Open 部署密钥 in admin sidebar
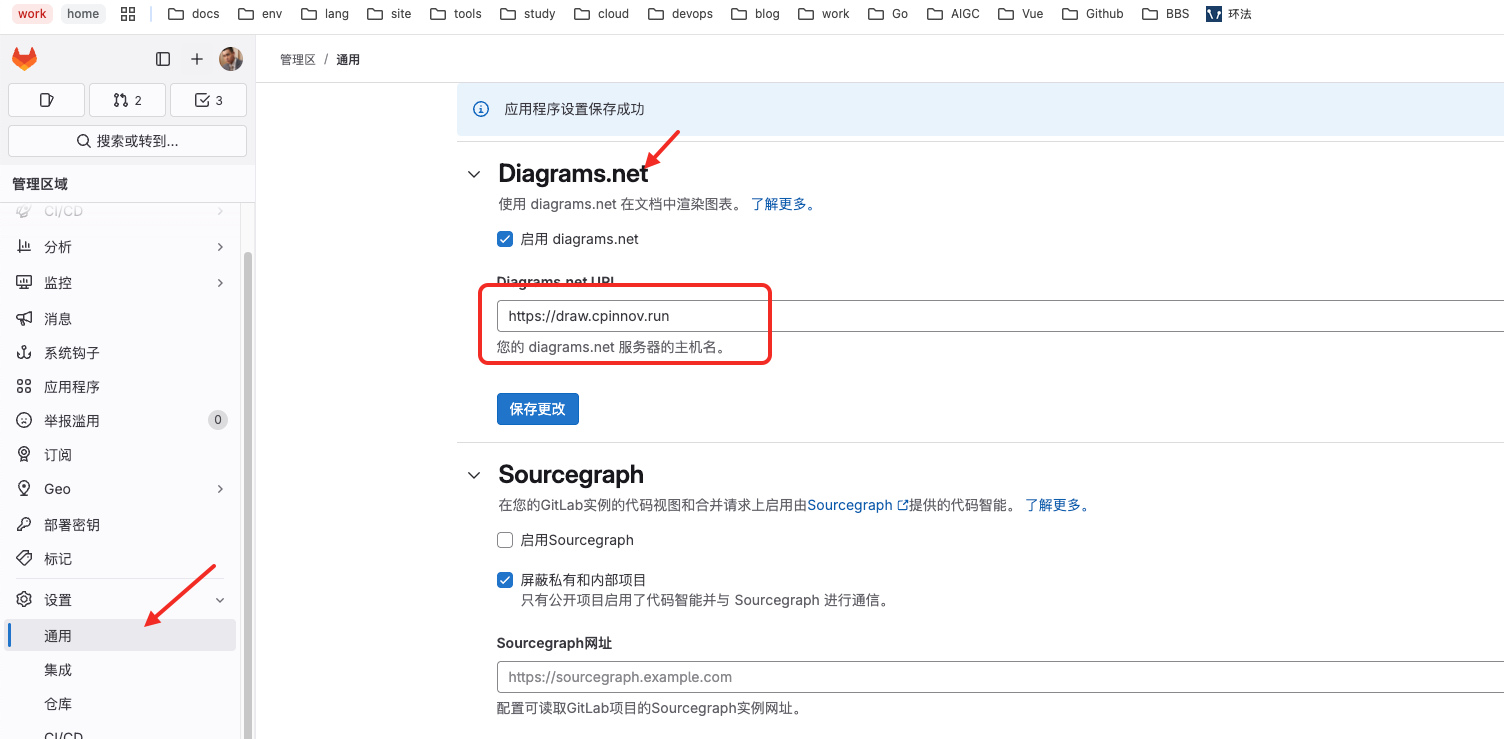Viewport: 1504px width, 739px height. point(121,525)
